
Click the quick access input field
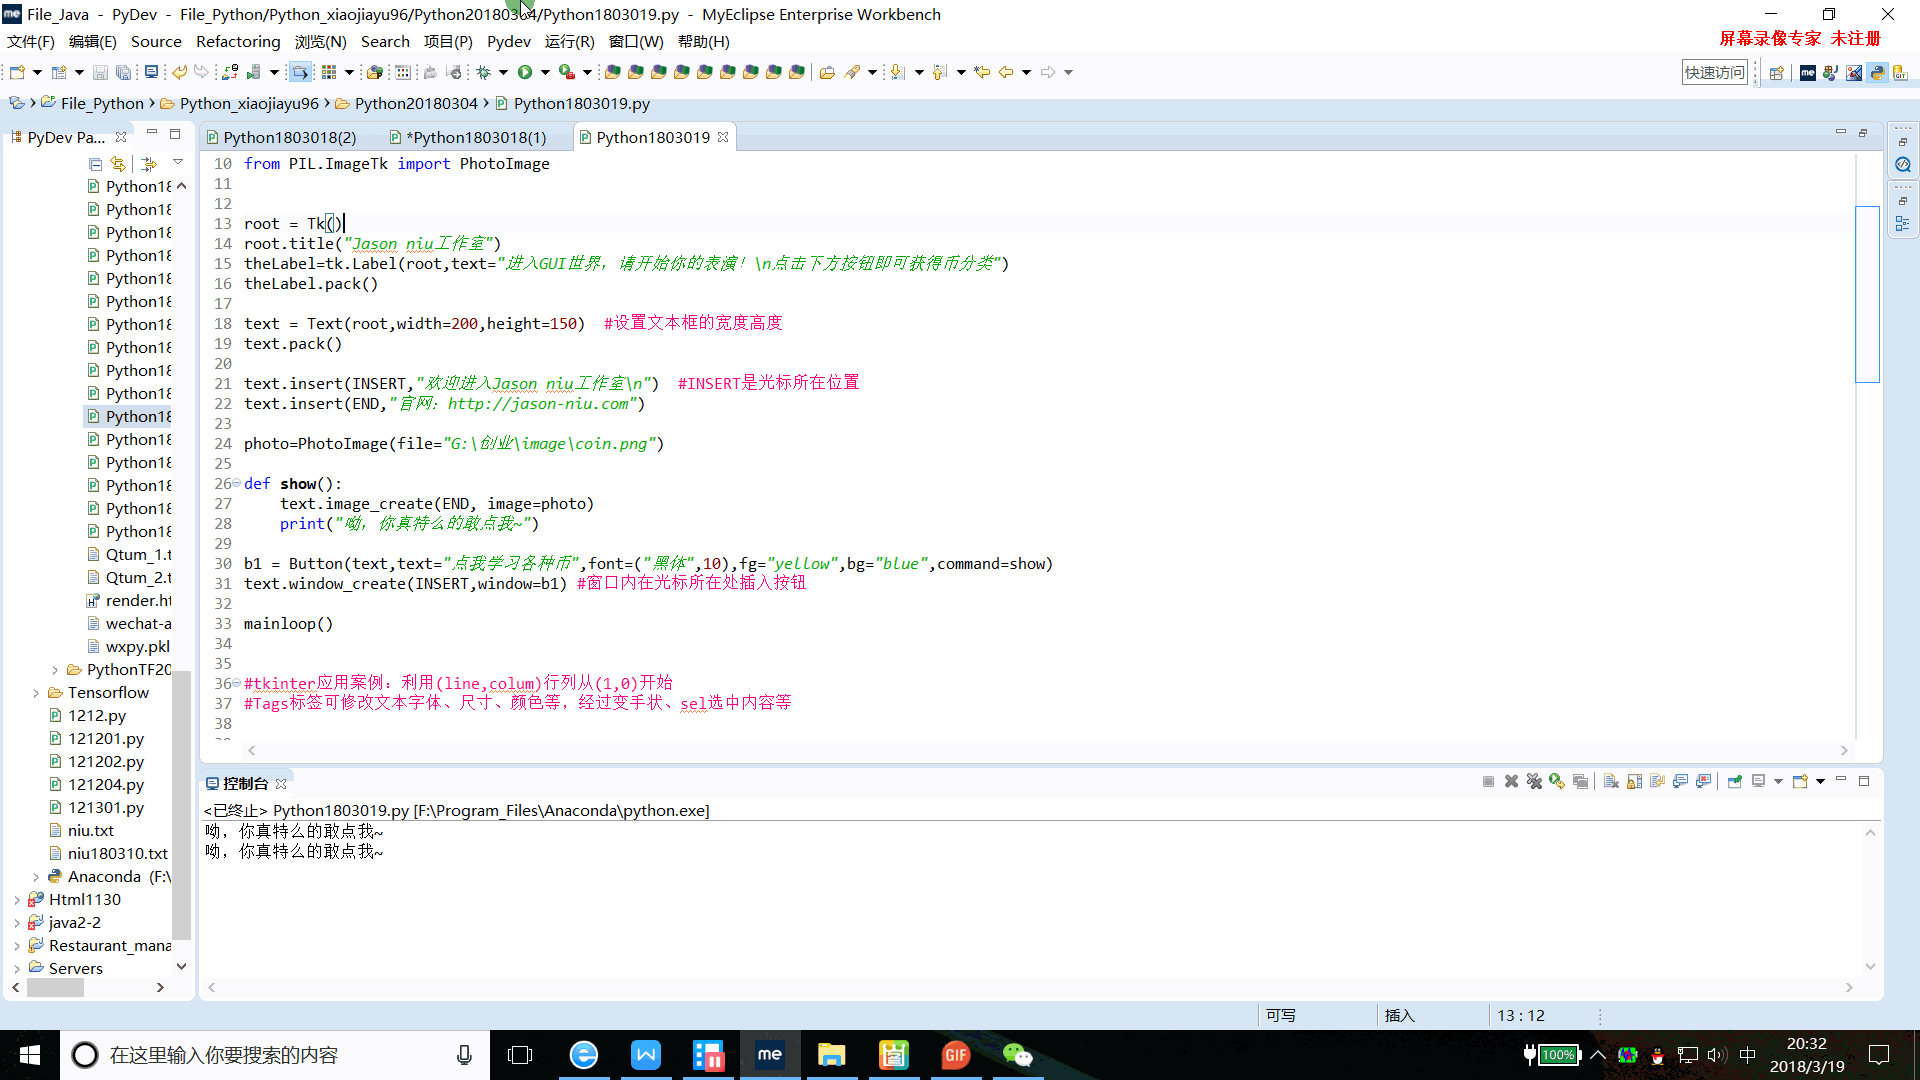pos(1714,72)
